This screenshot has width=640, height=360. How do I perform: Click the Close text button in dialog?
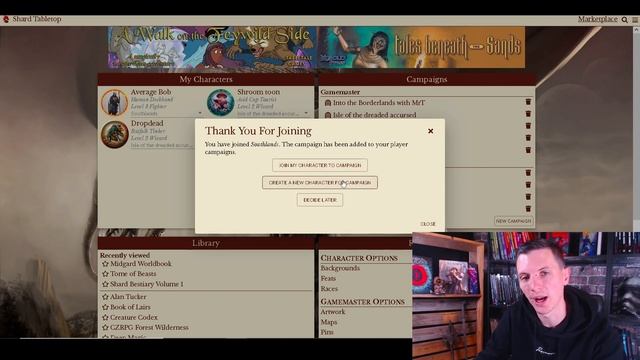point(428,224)
